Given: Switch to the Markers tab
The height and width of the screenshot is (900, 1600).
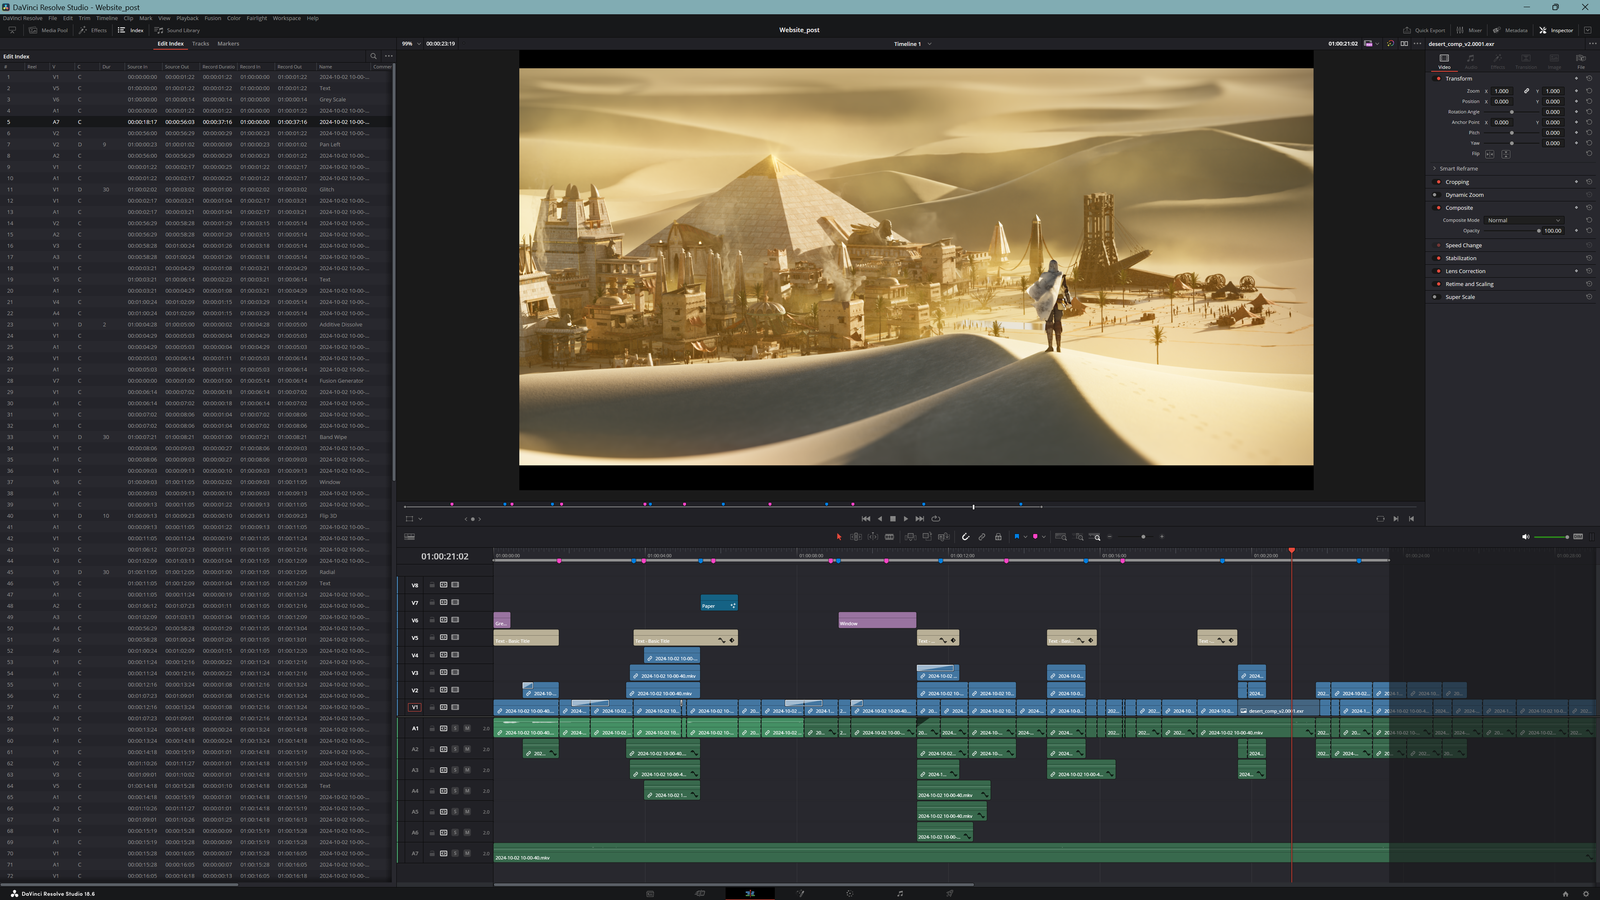Looking at the screenshot, I should pos(228,44).
